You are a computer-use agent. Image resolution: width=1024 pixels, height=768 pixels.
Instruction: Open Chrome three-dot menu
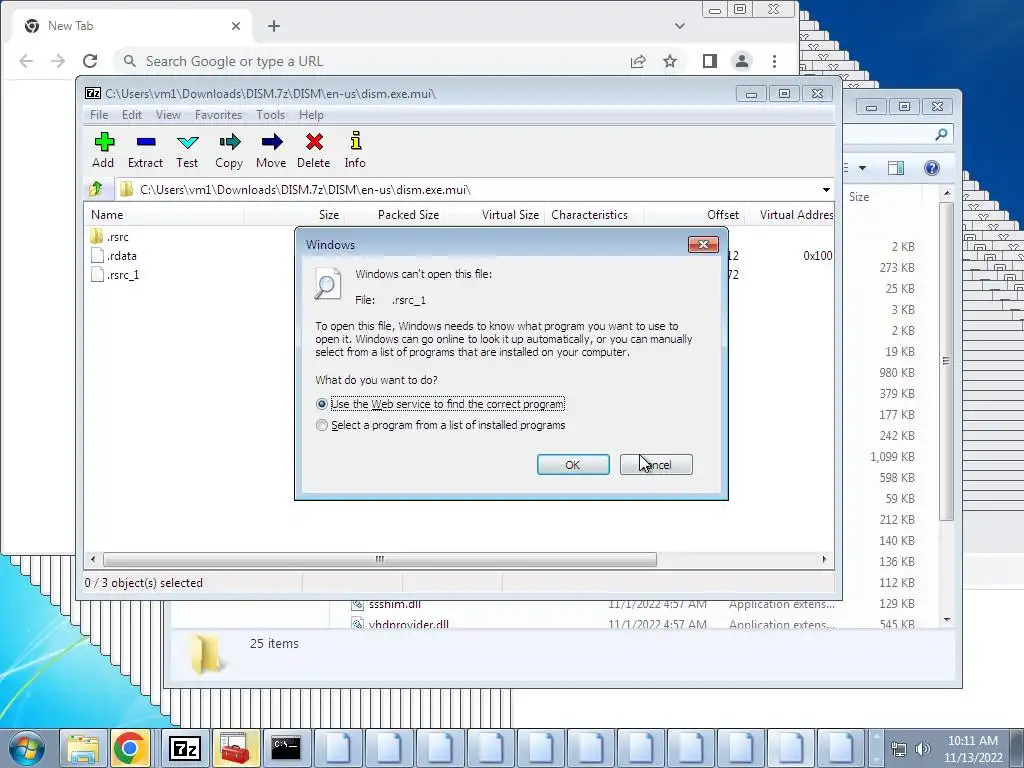(x=775, y=61)
